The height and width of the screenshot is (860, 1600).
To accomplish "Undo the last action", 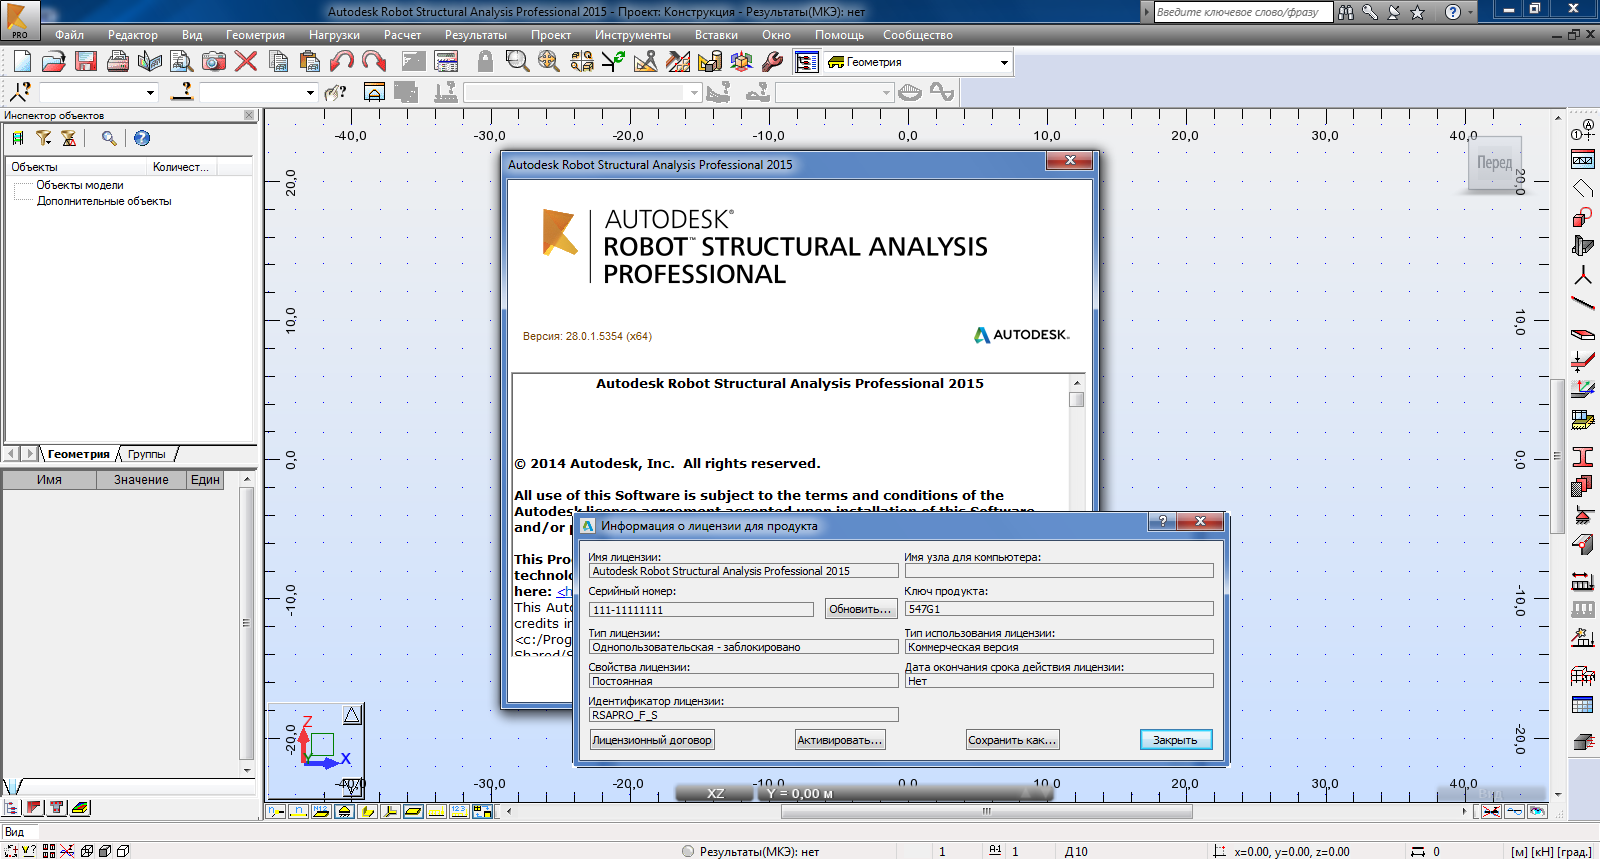I will tap(342, 62).
